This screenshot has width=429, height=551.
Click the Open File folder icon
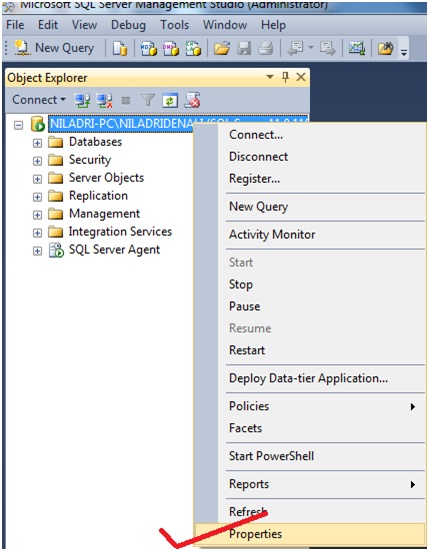tap(222, 48)
